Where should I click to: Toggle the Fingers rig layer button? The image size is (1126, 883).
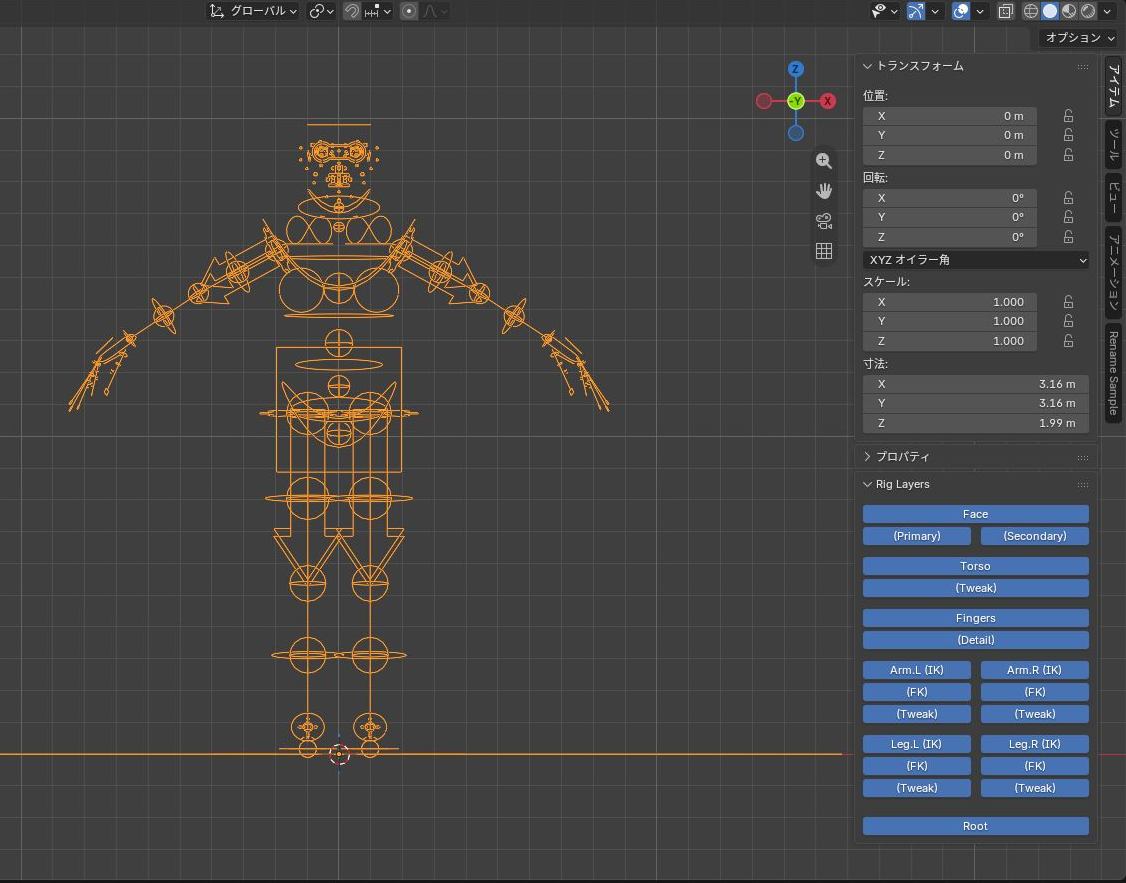[975, 618]
